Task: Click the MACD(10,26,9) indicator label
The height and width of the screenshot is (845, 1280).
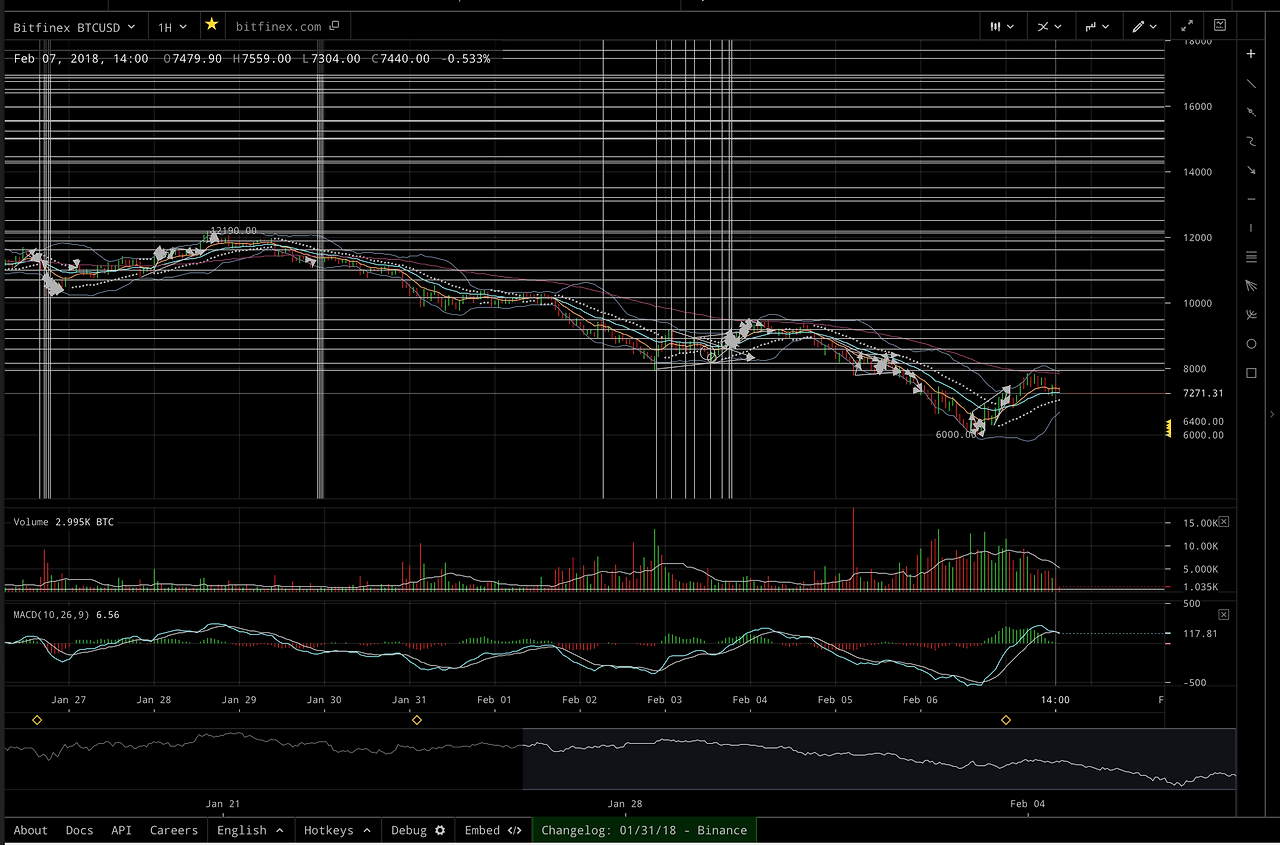Action: [x=66, y=614]
